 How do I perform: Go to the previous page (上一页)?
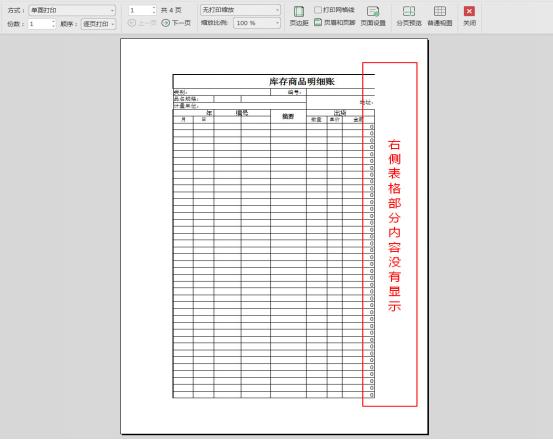[x=142, y=23]
